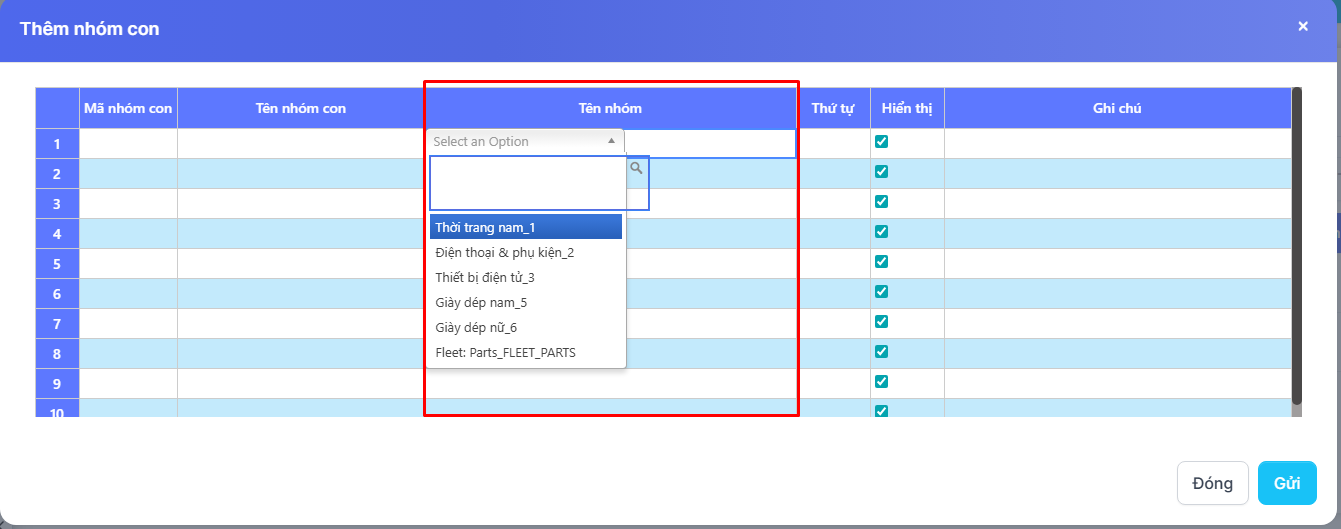Disable the Hiển thị checkbox in row 9
Viewport: 1341px width, 529px height.
881,382
